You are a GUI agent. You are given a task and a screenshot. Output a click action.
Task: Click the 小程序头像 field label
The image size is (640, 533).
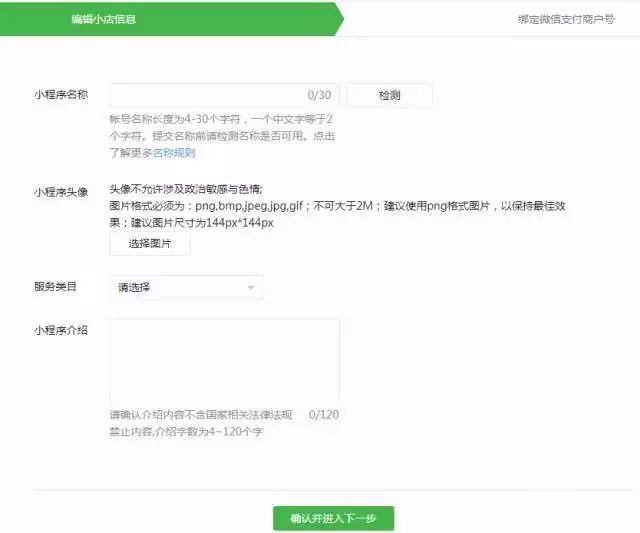(60, 191)
